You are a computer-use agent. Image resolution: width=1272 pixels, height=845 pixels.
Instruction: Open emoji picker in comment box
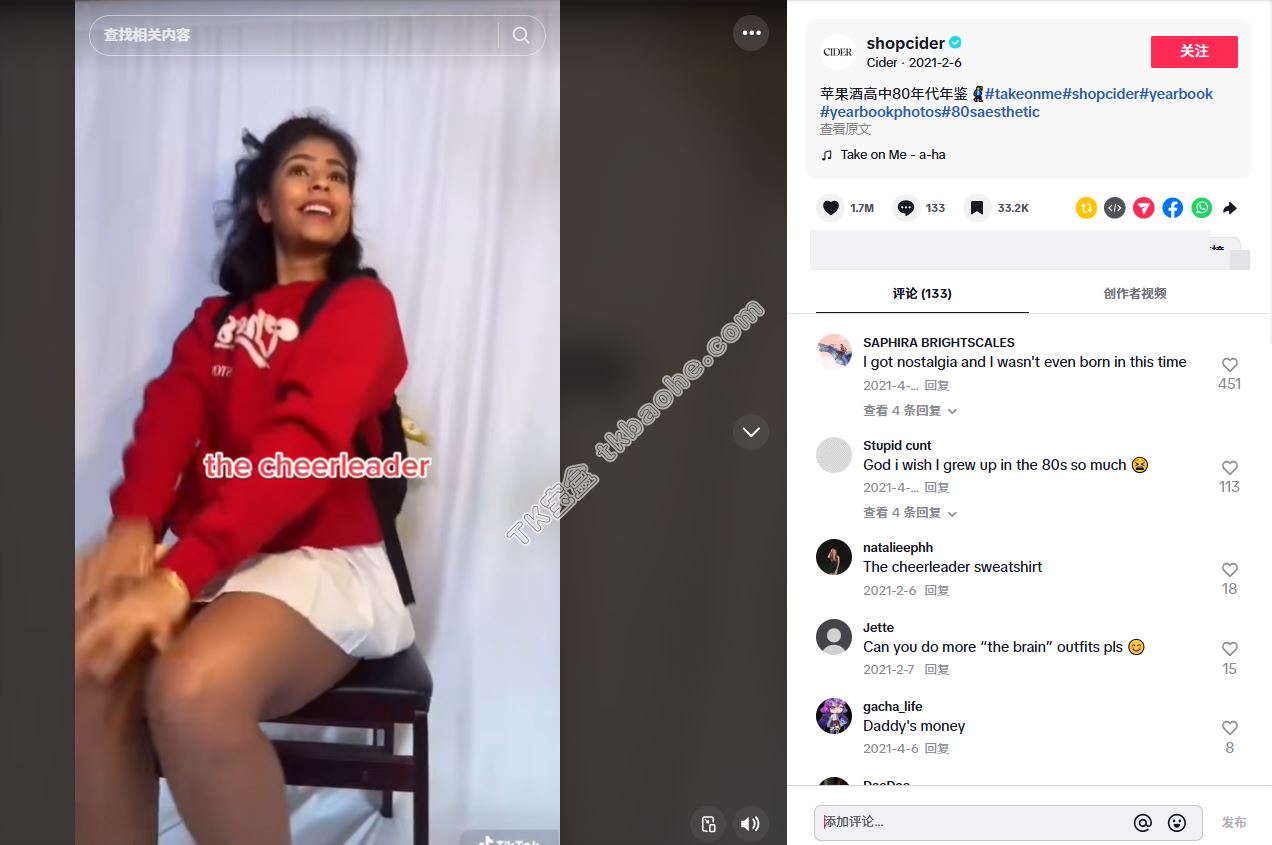coord(1177,823)
